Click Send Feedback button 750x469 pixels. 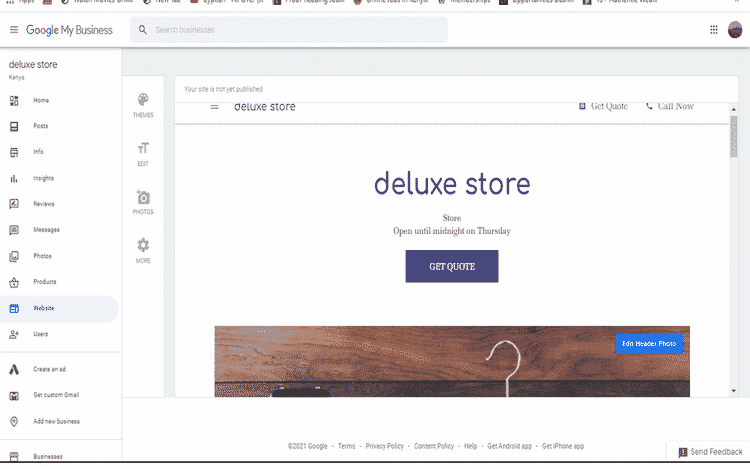[x=710, y=452]
